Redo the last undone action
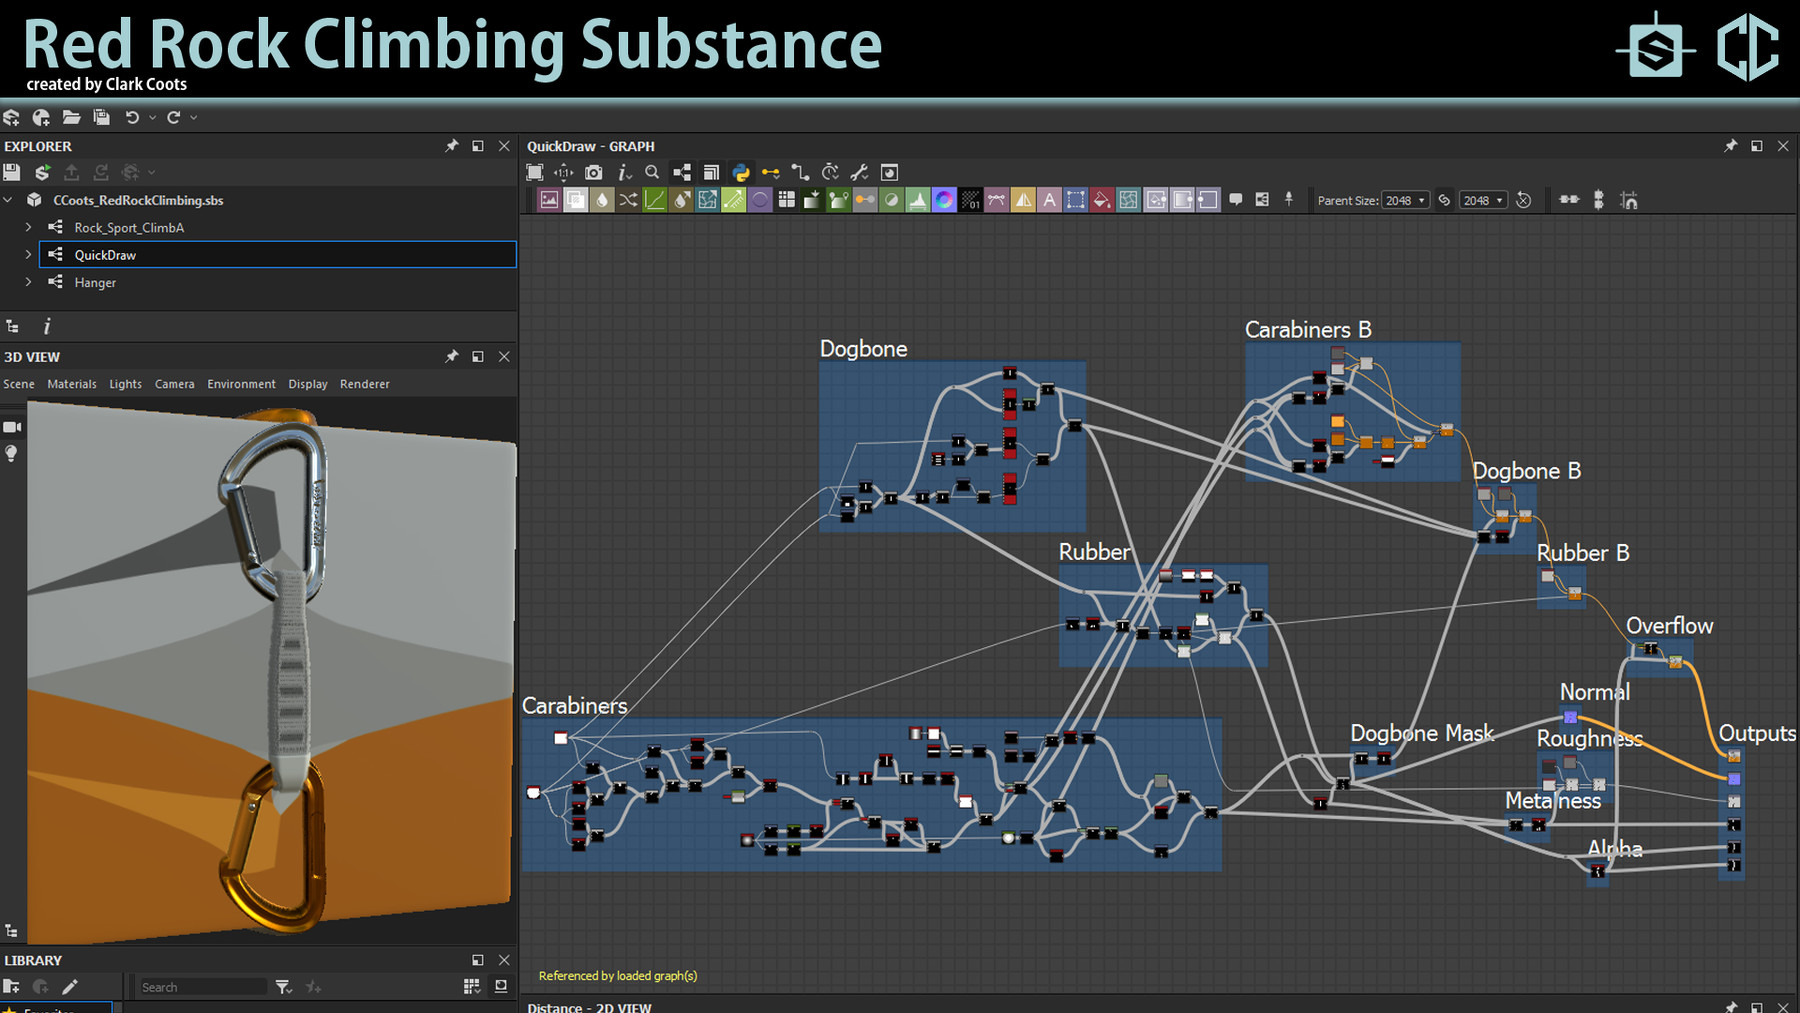 click(x=174, y=118)
